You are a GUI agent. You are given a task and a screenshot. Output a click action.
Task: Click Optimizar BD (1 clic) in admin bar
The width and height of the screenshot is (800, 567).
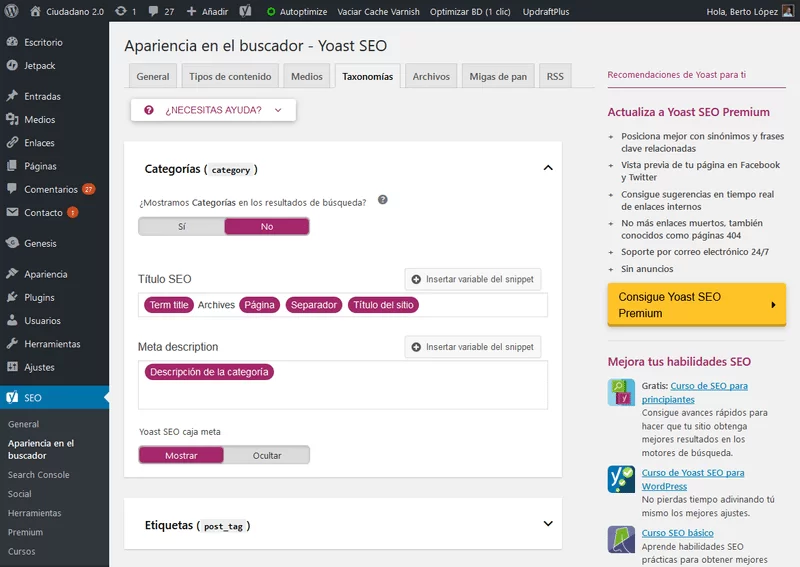[470, 11]
